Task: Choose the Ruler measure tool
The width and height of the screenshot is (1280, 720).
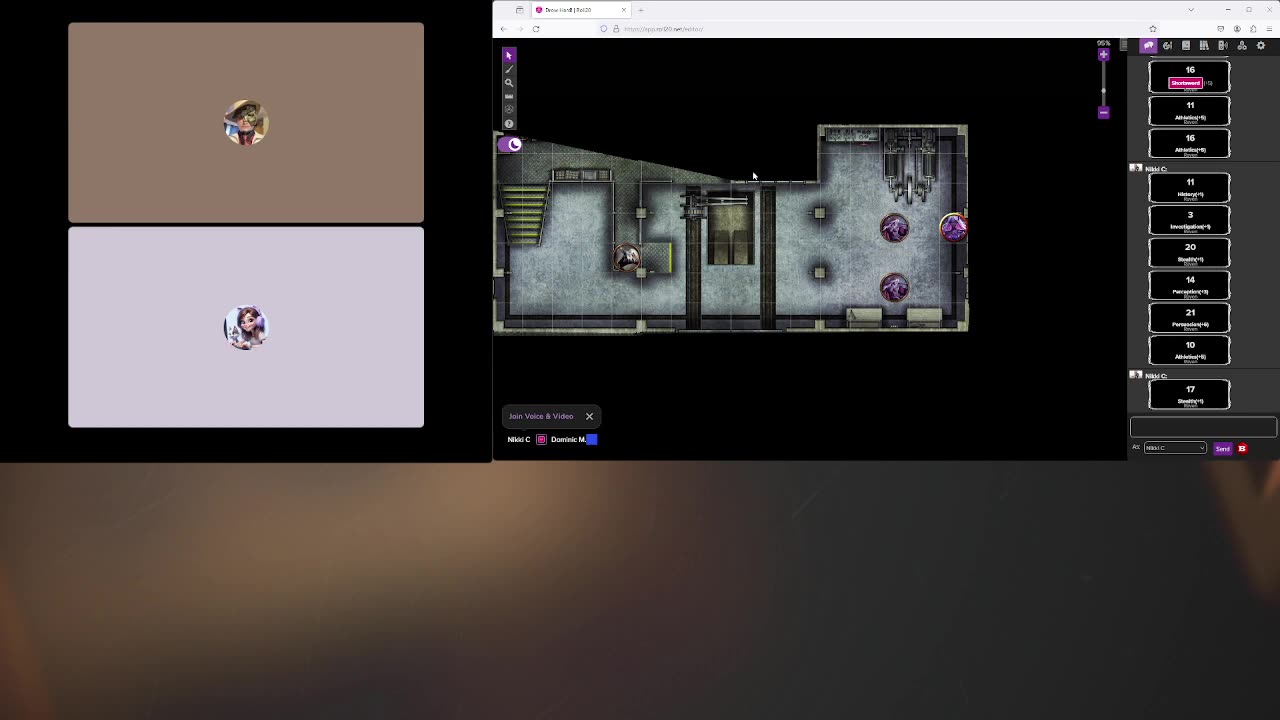Action: (509, 96)
